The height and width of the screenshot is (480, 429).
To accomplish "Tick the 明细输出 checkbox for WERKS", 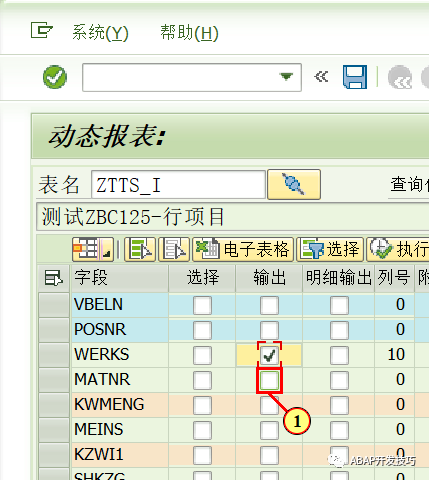I will 339,355.
